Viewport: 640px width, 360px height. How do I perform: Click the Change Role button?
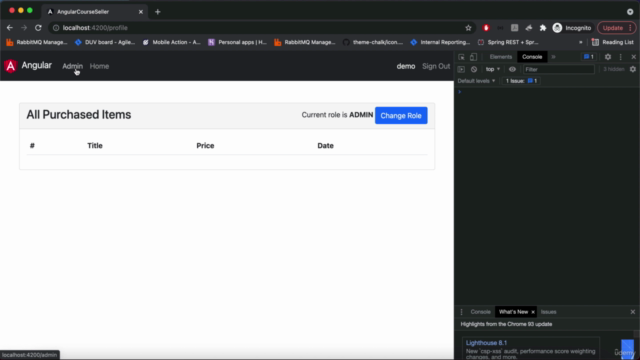(x=401, y=116)
